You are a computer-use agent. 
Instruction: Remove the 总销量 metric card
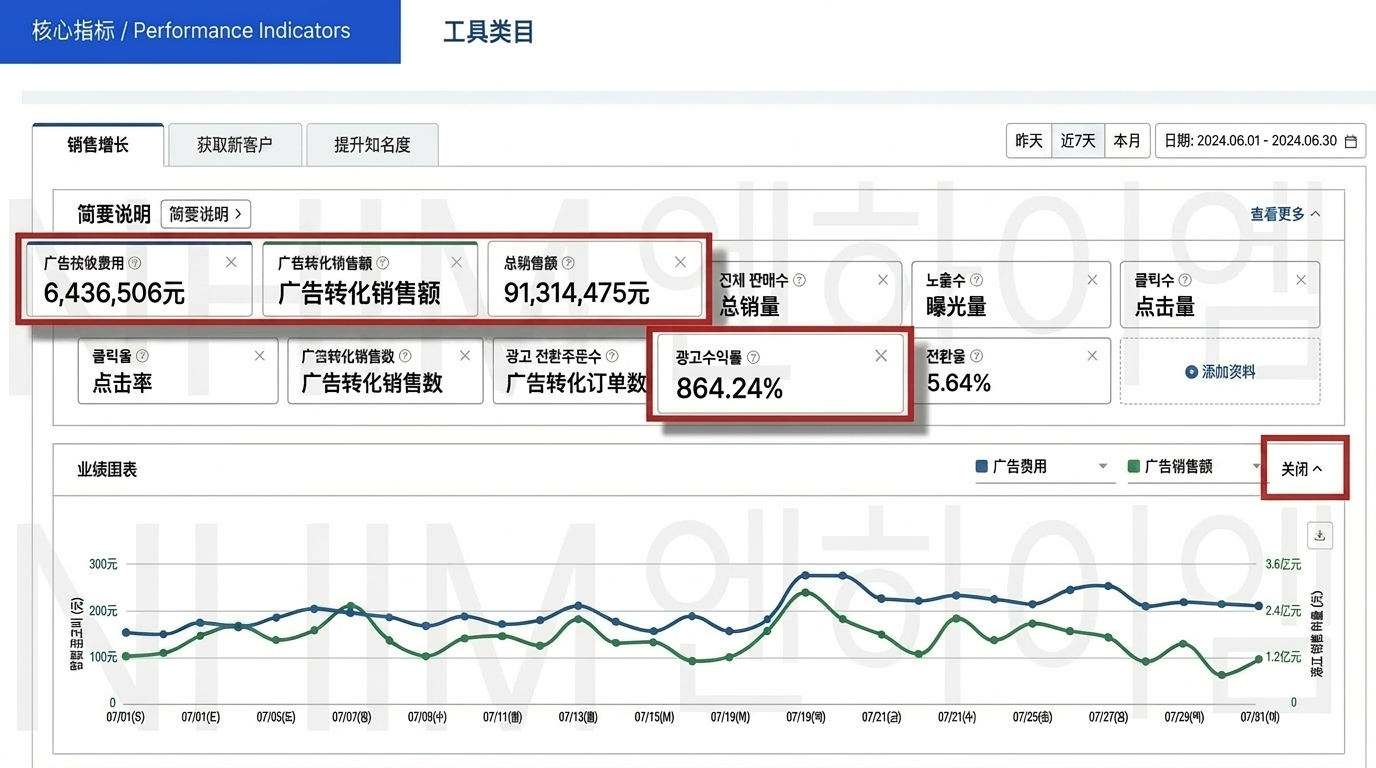[883, 280]
